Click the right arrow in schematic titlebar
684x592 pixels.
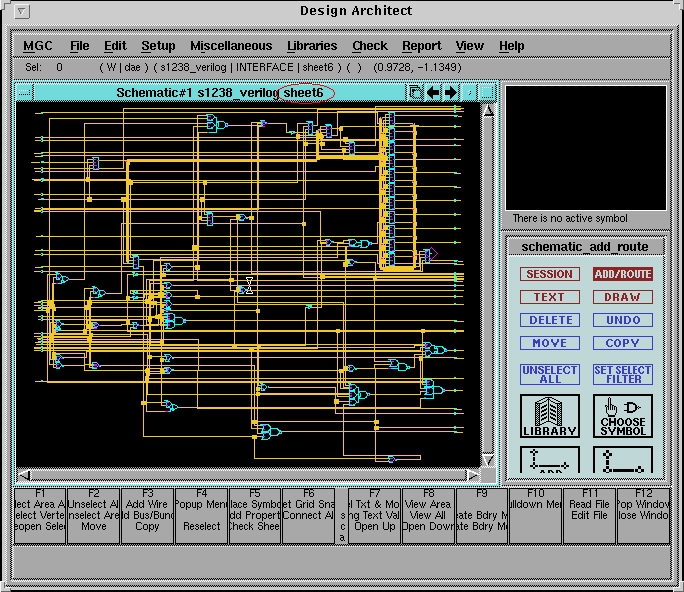[450, 93]
